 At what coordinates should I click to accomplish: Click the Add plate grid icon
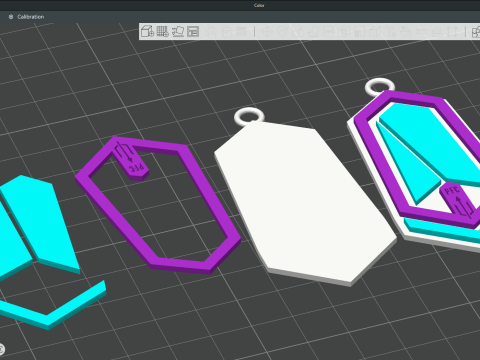pos(162,31)
